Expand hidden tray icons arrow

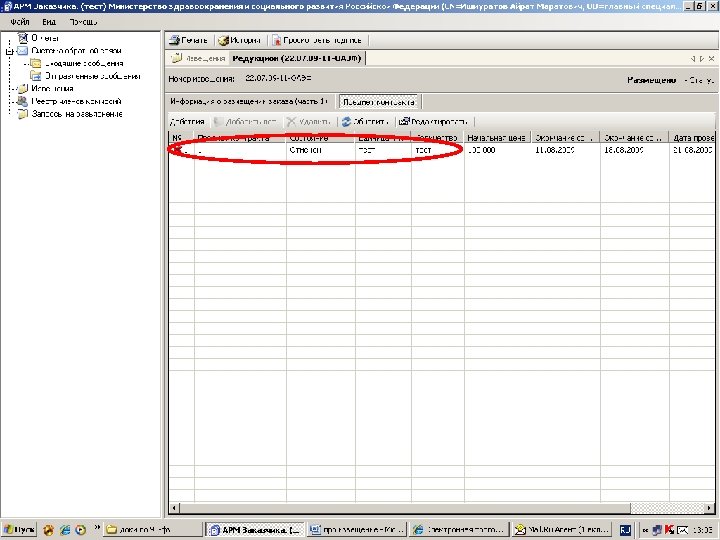click(645, 530)
